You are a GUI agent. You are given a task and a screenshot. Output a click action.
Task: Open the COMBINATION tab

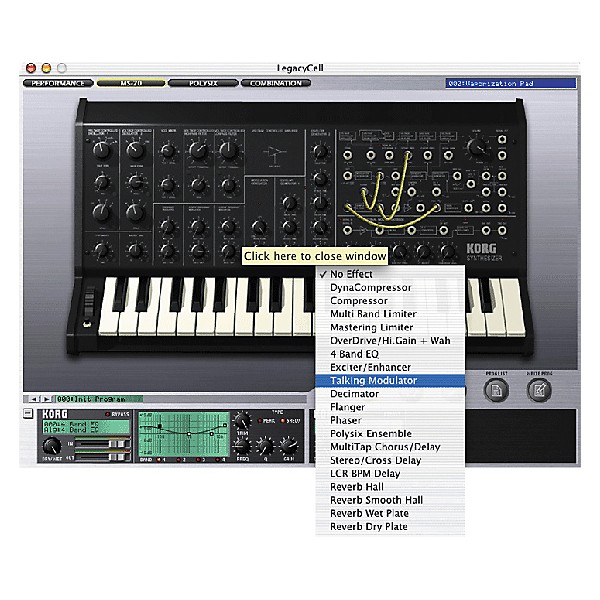(276, 83)
